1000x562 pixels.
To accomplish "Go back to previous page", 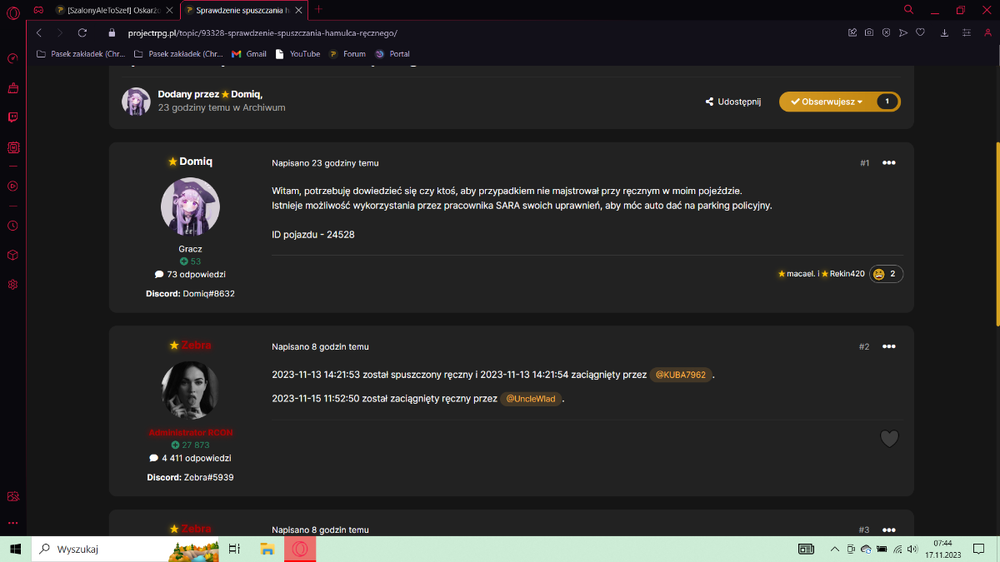I will tap(39, 33).
